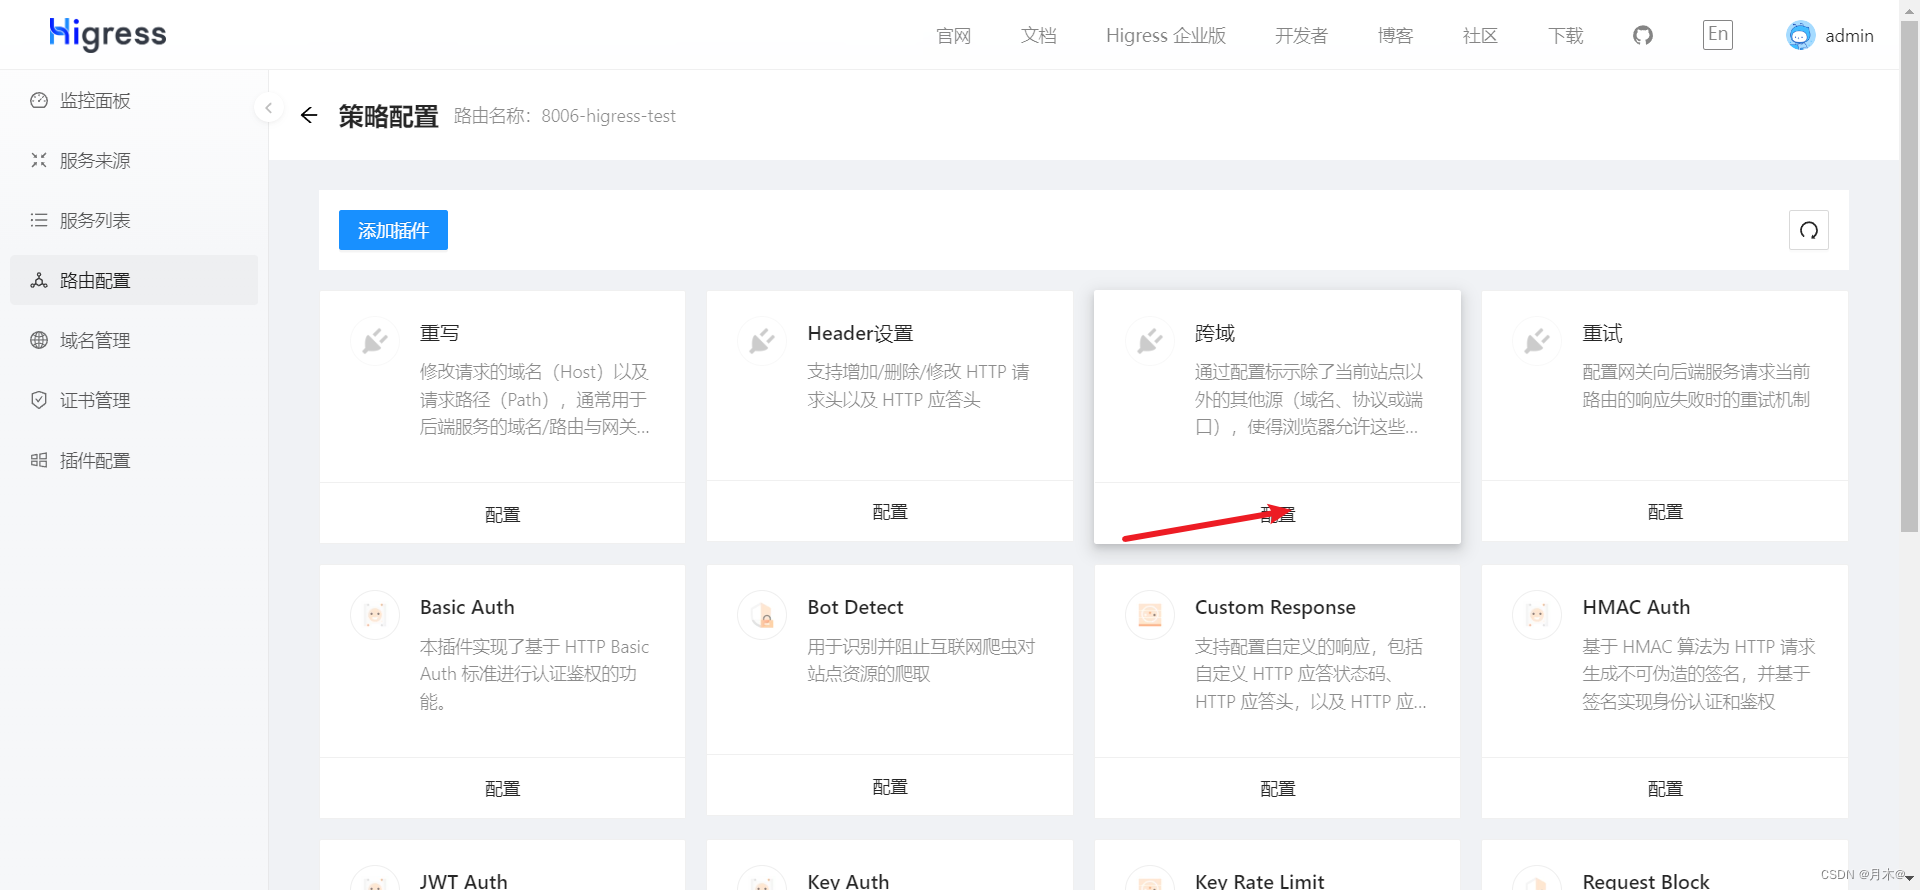Configure the Custom Response plugin
1920x890 pixels.
pos(1277,789)
